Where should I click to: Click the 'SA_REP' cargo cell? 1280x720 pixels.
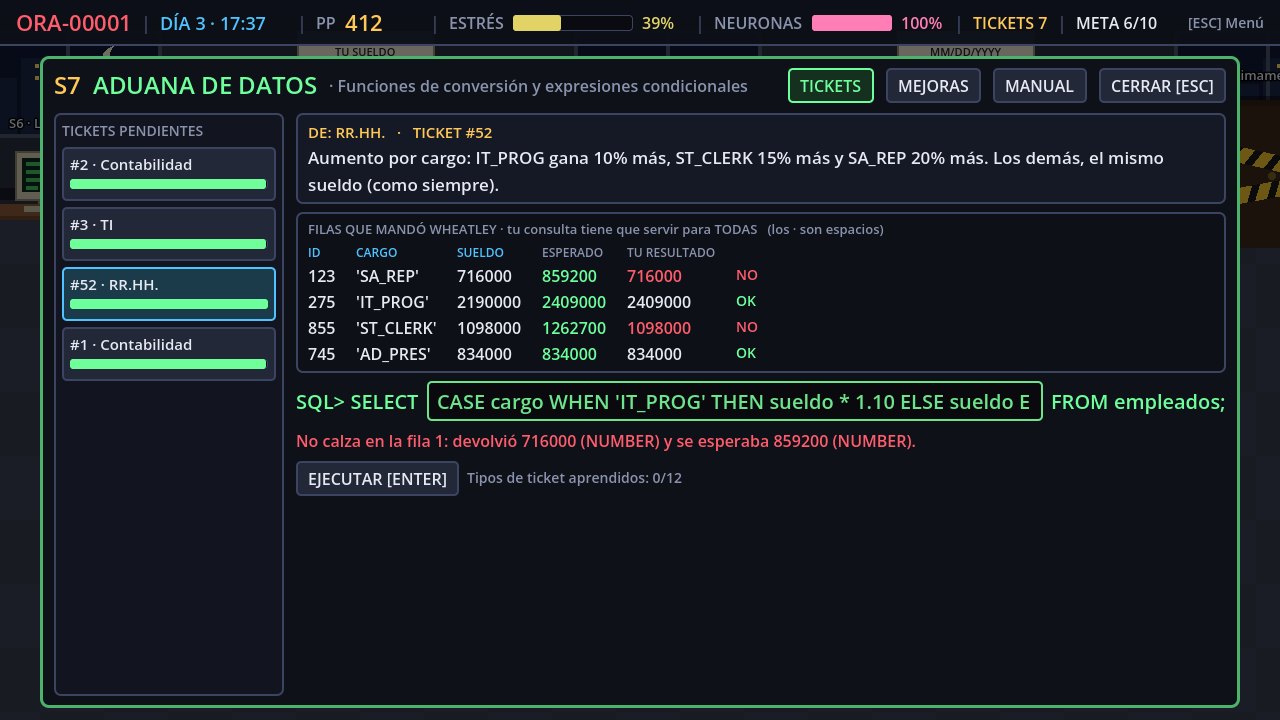point(387,276)
